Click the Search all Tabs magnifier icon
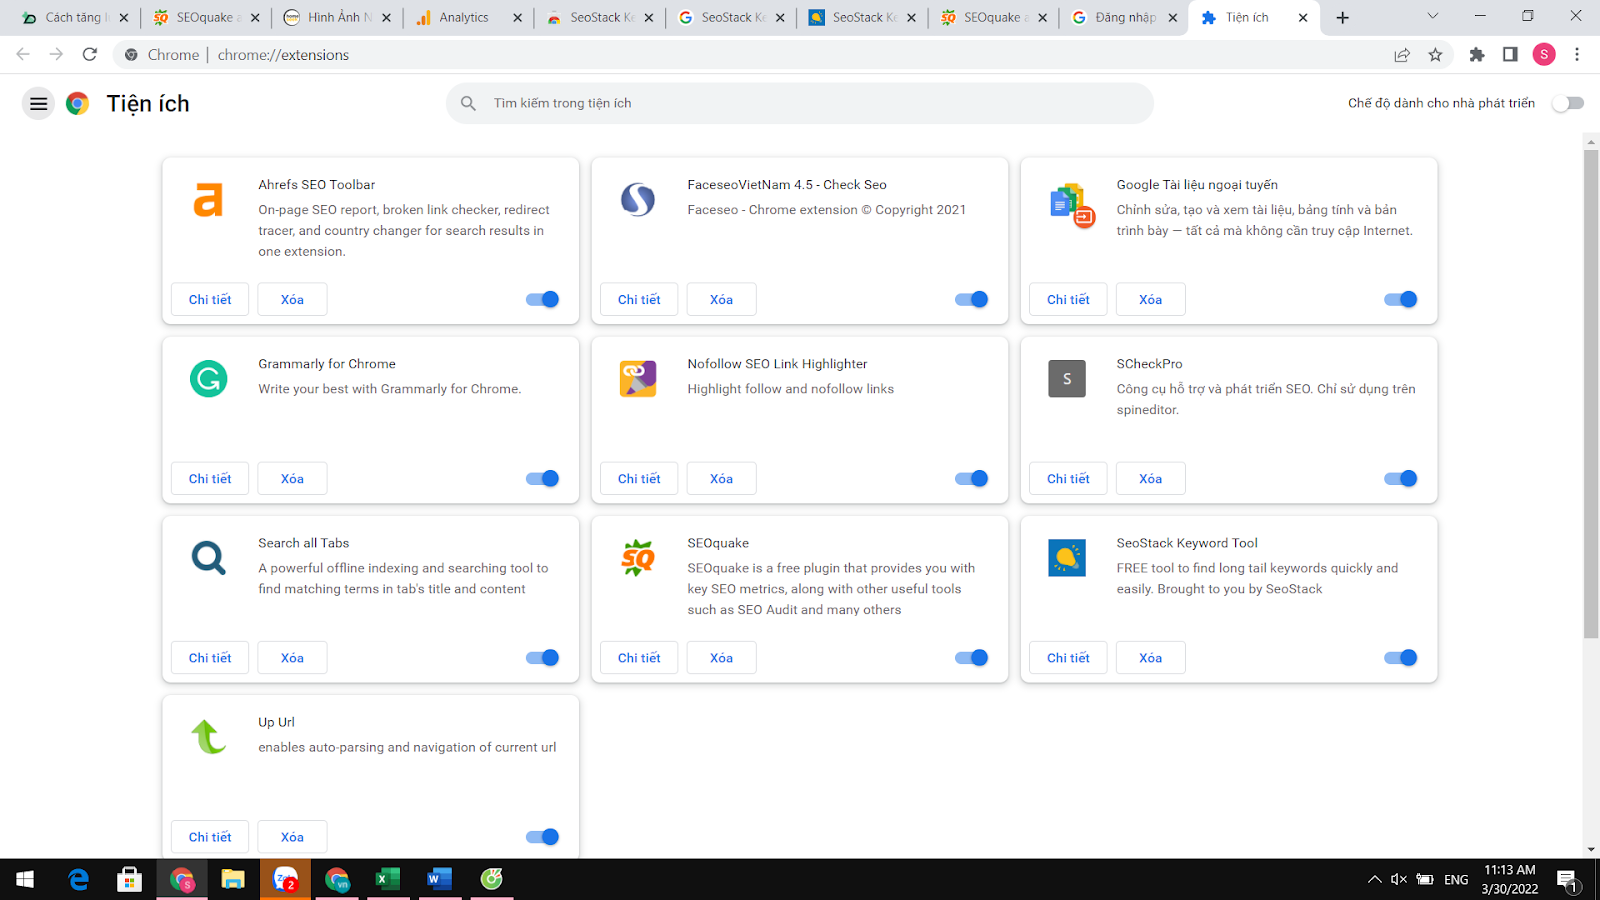The height and width of the screenshot is (900, 1600). coord(208,558)
